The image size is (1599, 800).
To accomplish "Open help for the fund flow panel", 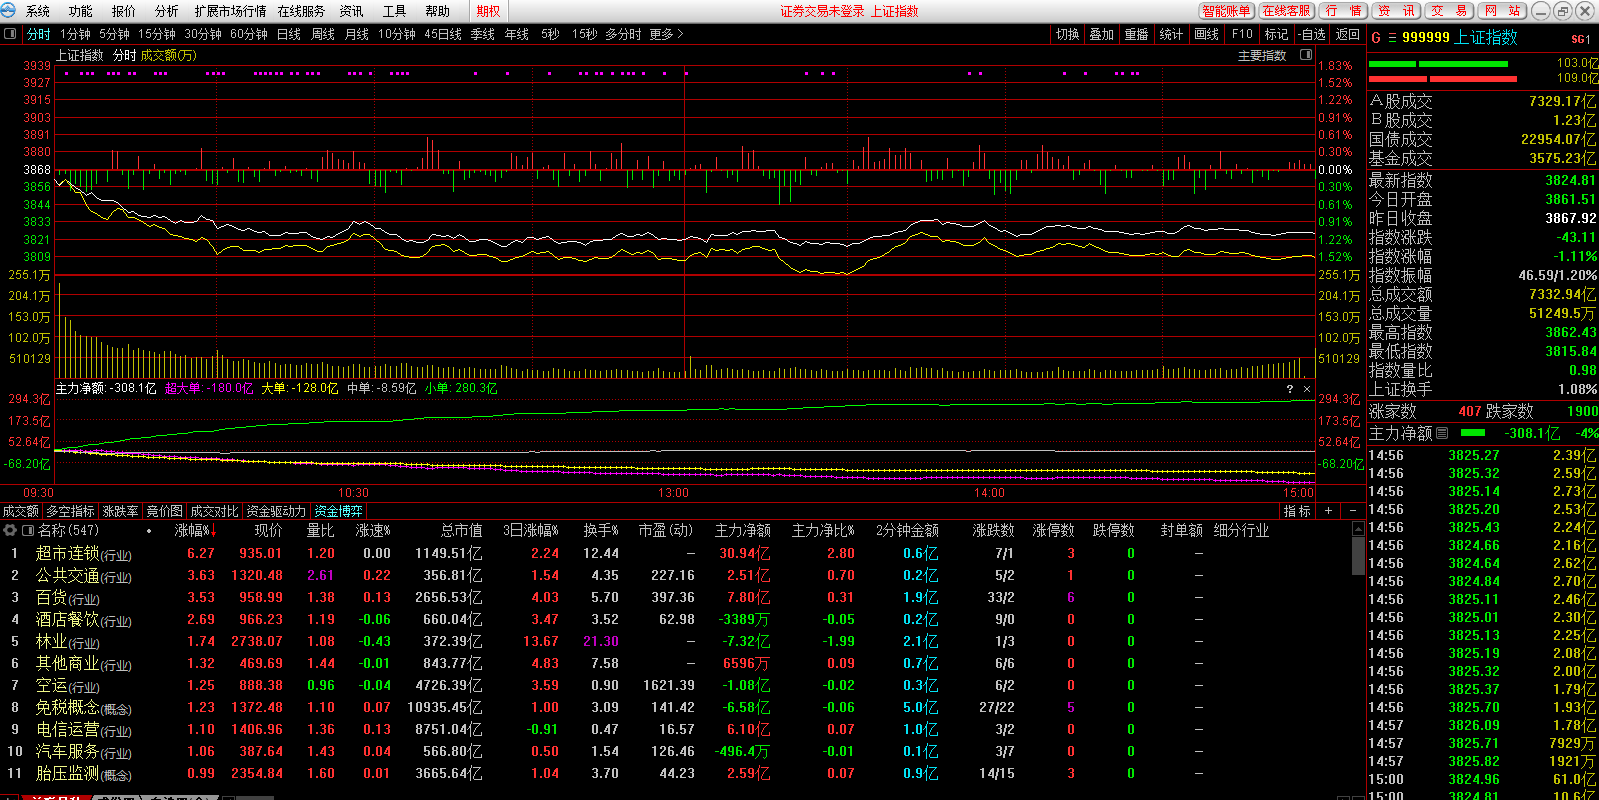I will click(1289, 389).
